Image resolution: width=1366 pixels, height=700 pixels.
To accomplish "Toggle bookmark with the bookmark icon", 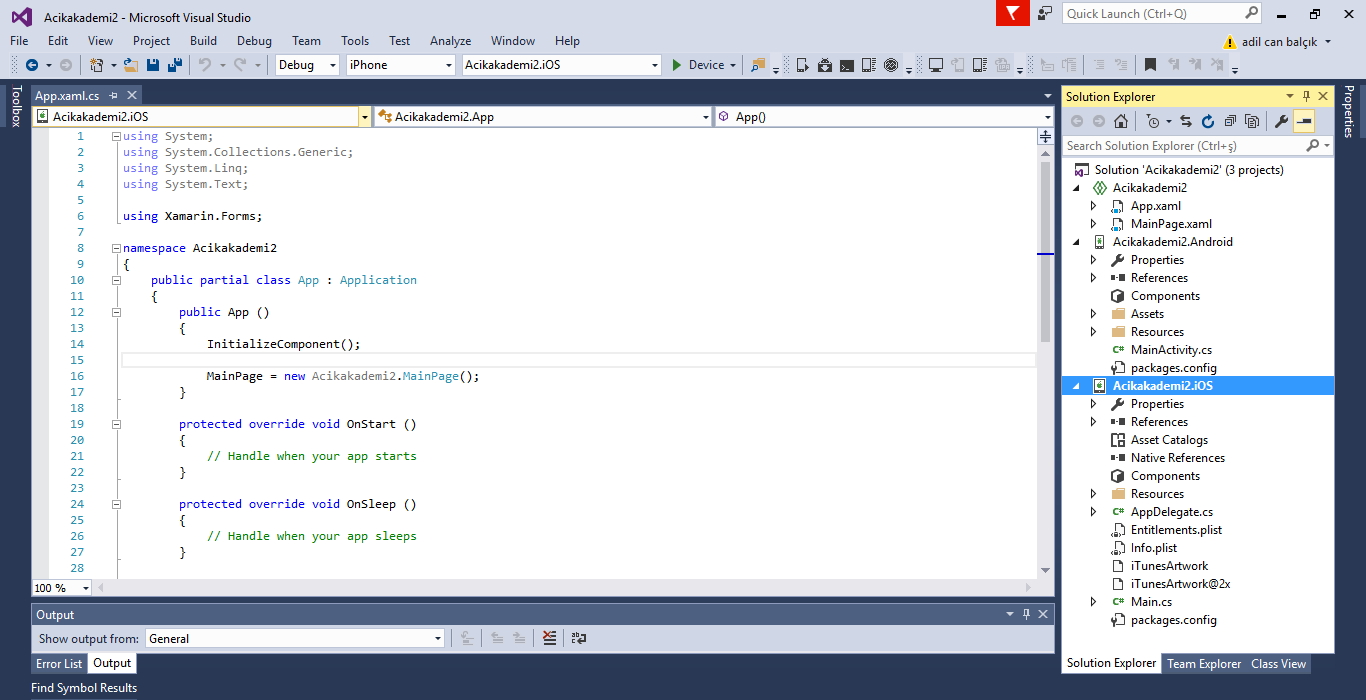I will pyautogui.click(x=1150, y=65).
